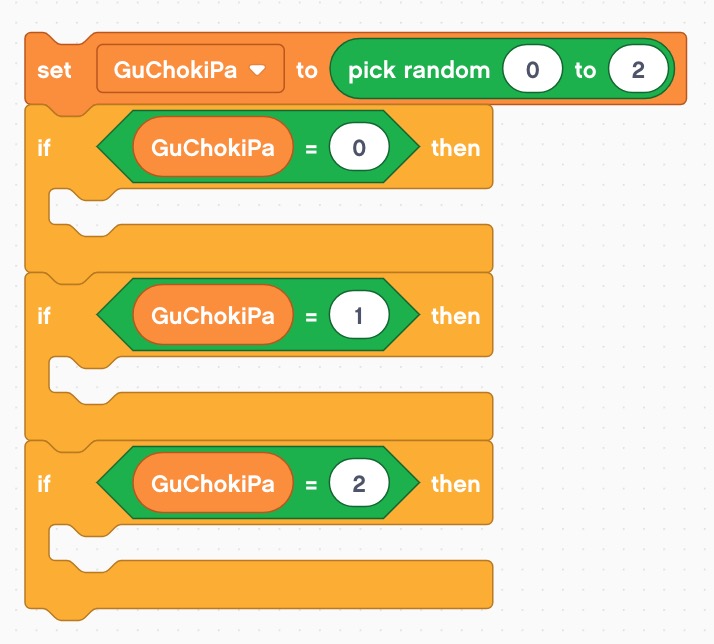
Task: Select GuChokiPa variable in the "= 1" condition
Action: (212, 316)
